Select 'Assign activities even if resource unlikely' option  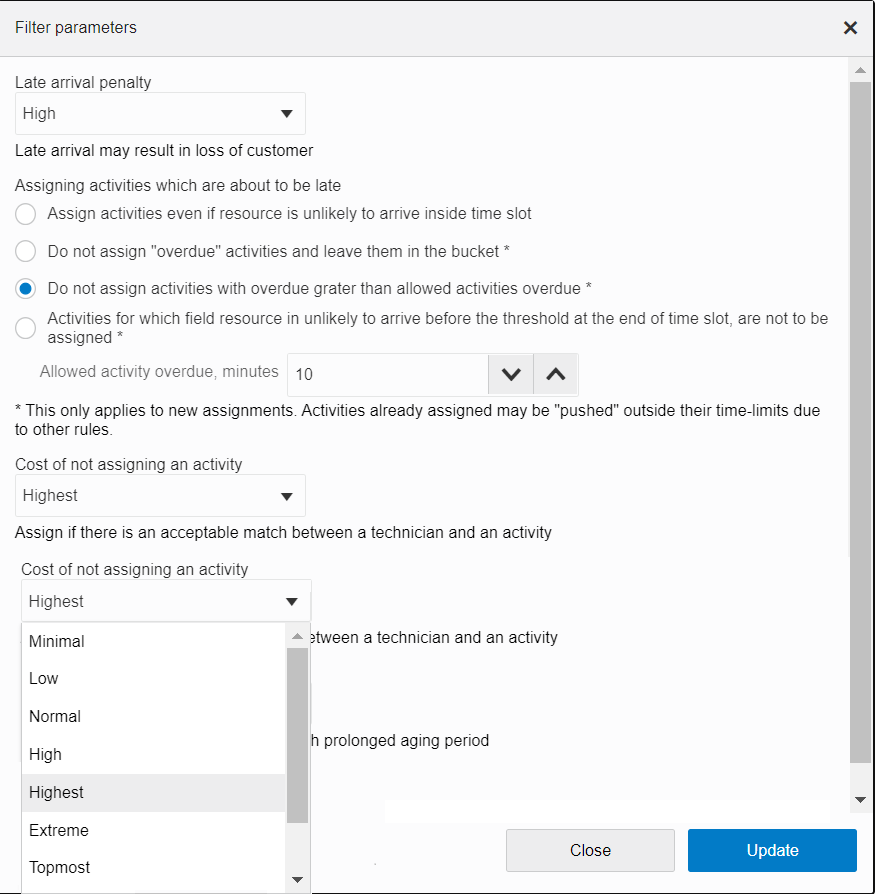[x=27, y=214]
